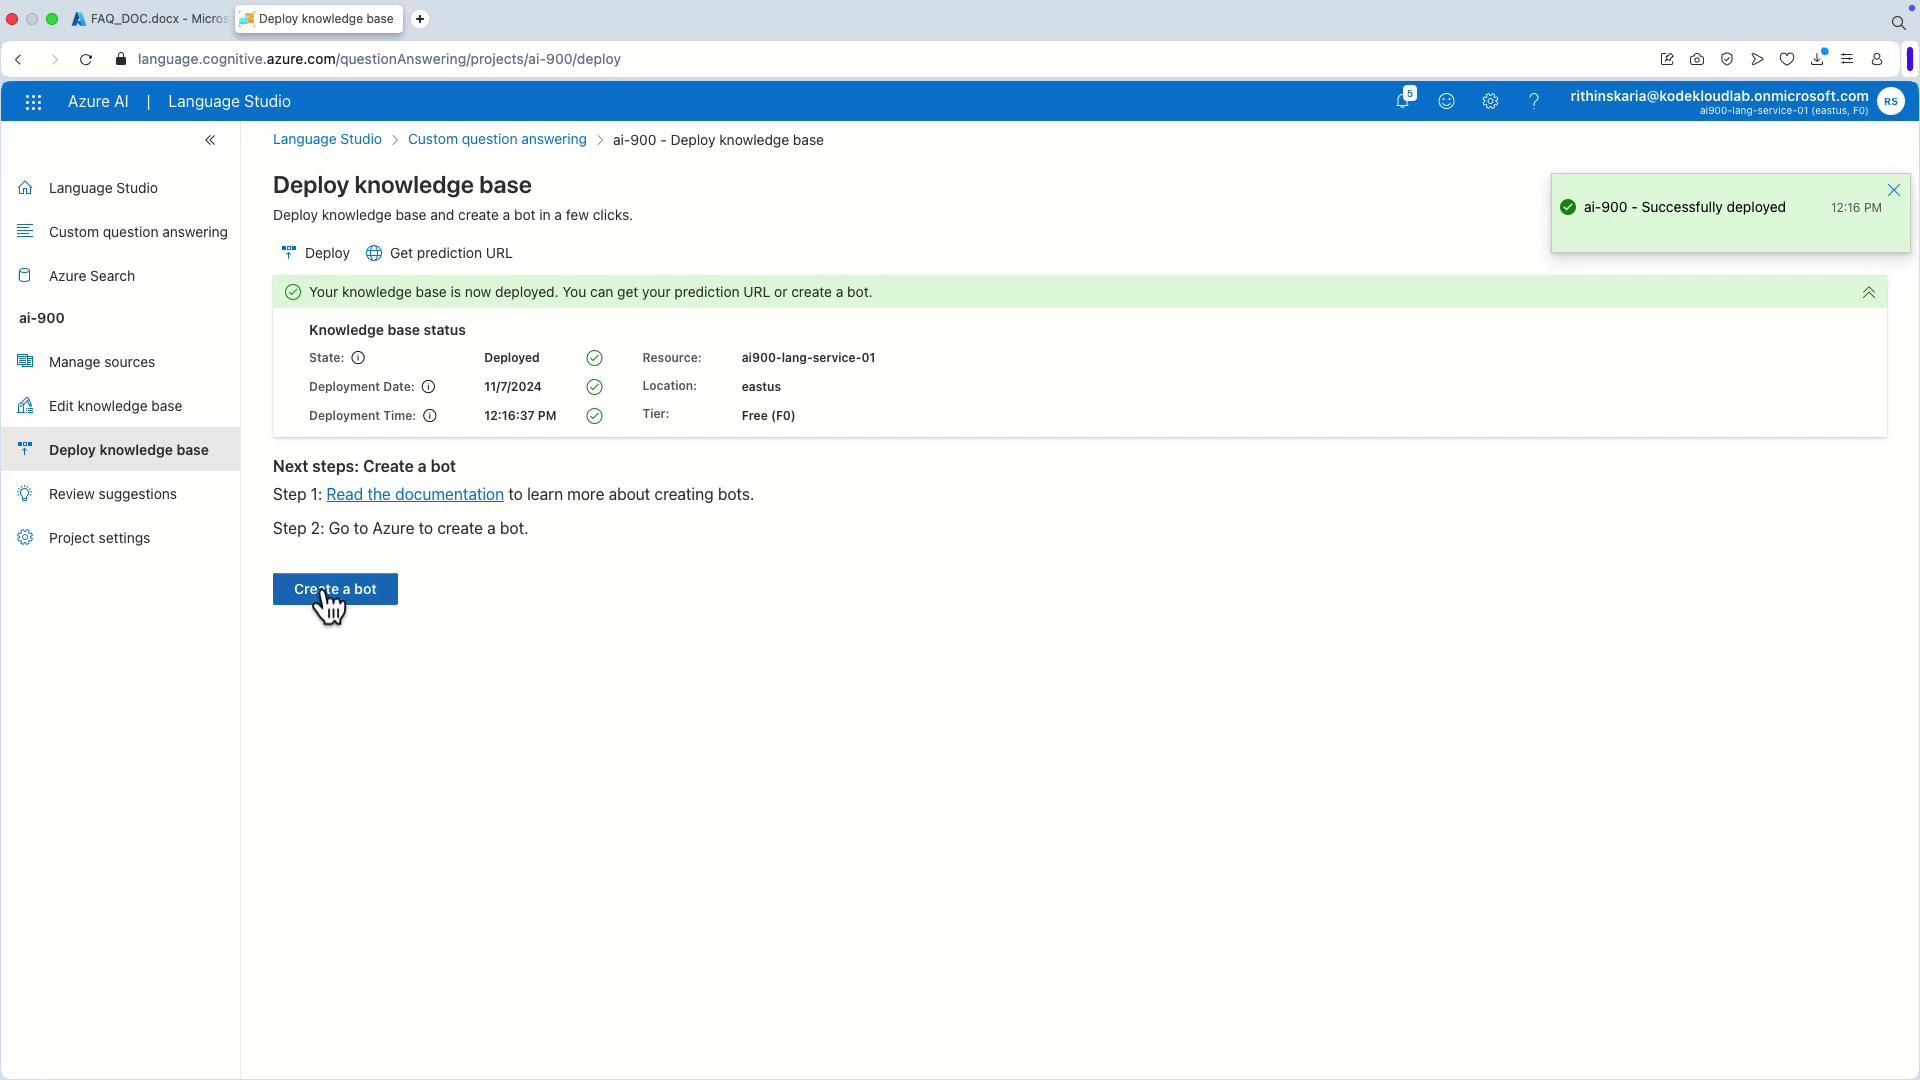The height and width of the screenshot is (1080, 1920).
Task: Click the Deploy toolbar button
Action: point(316,253)
